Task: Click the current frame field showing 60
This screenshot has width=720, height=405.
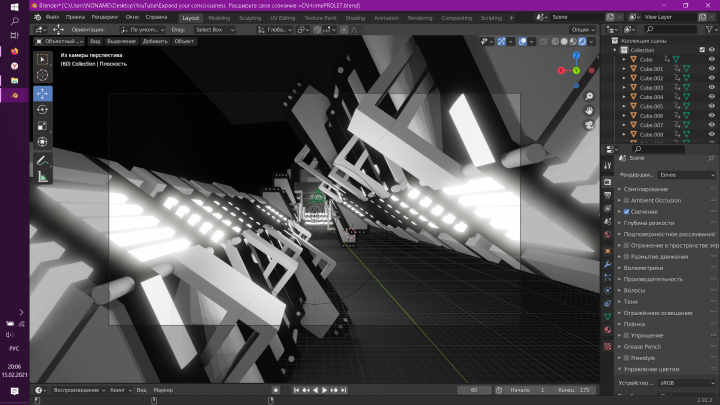Action: 474,390
